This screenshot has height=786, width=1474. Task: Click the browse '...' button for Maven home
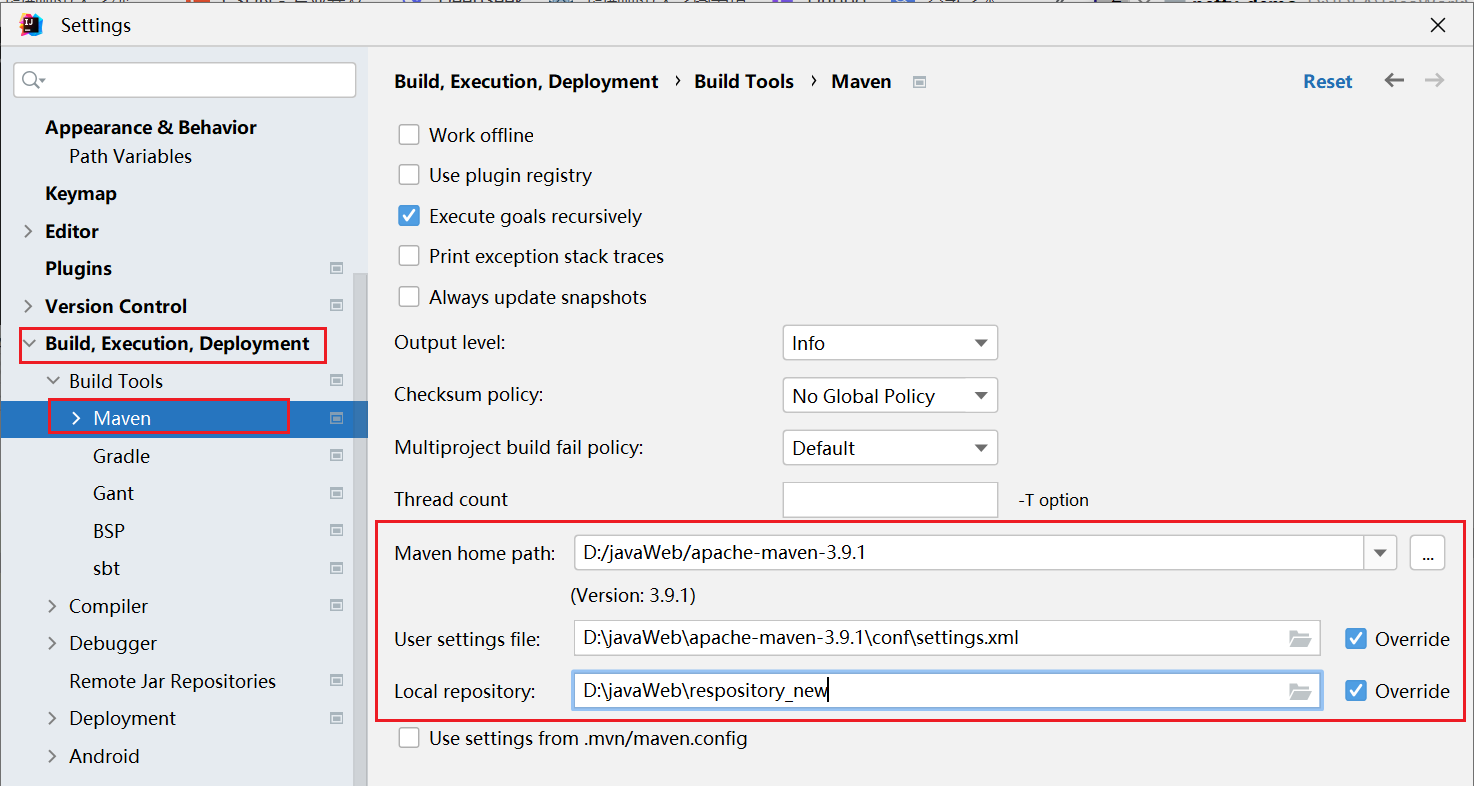point(1427,552)
